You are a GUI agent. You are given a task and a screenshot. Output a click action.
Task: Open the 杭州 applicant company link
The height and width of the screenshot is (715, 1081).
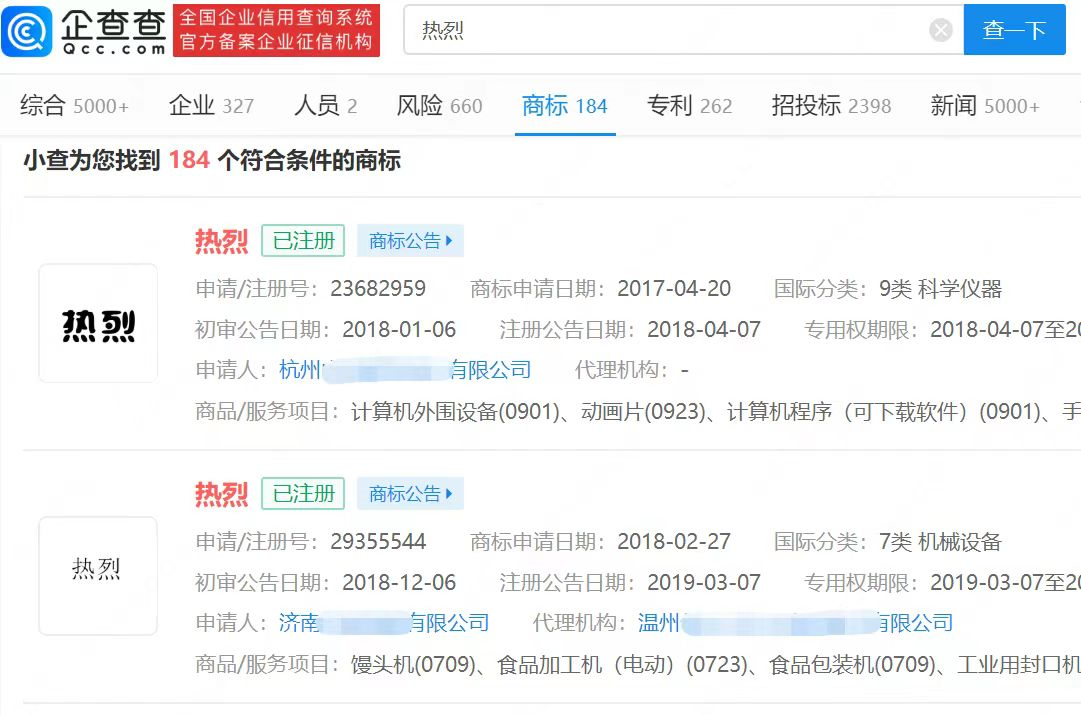[x=405, y=370]
